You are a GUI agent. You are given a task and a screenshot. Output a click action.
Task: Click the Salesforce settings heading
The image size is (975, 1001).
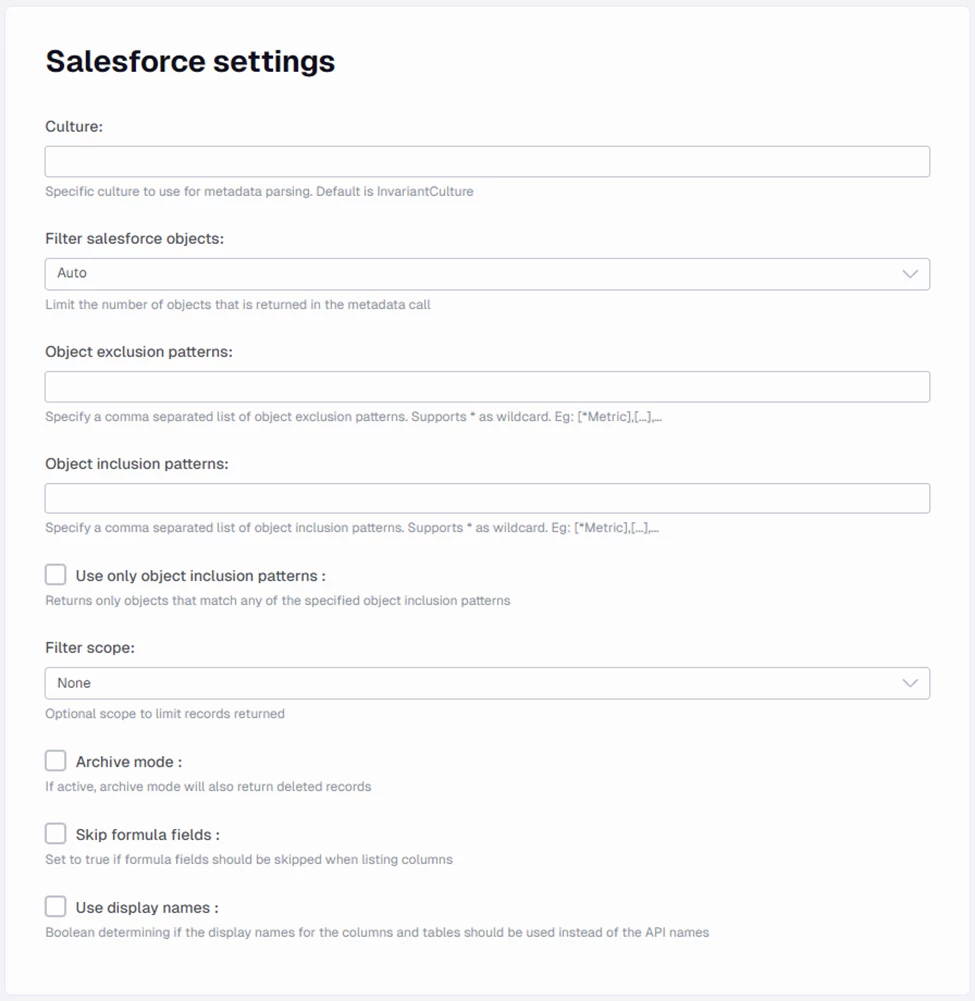[x=190, y=61]
